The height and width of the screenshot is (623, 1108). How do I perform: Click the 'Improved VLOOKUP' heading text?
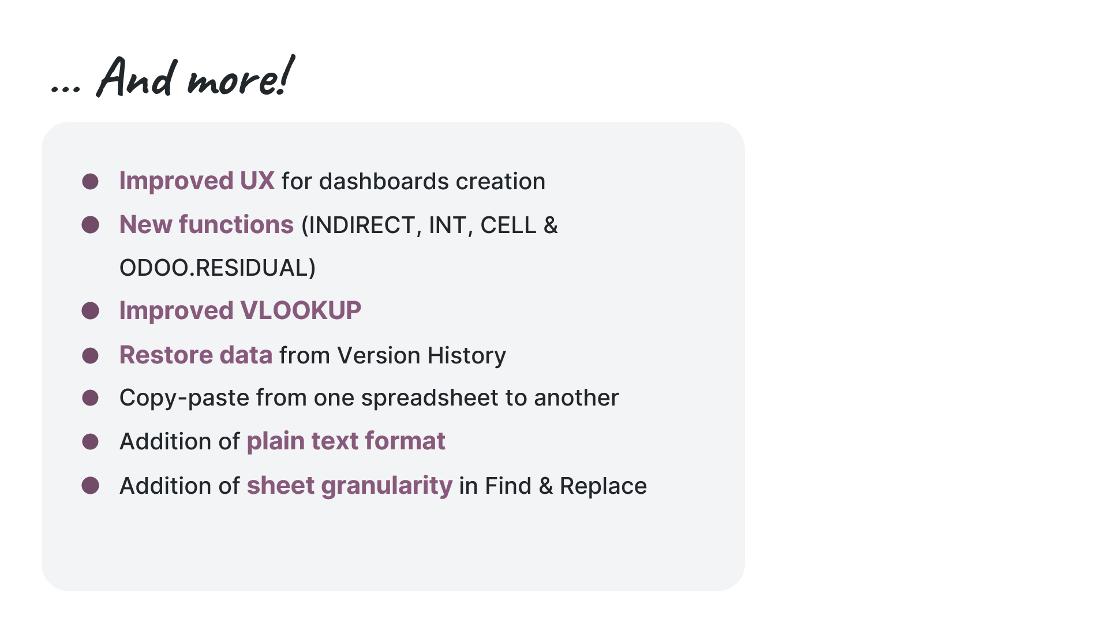(240, 311)
